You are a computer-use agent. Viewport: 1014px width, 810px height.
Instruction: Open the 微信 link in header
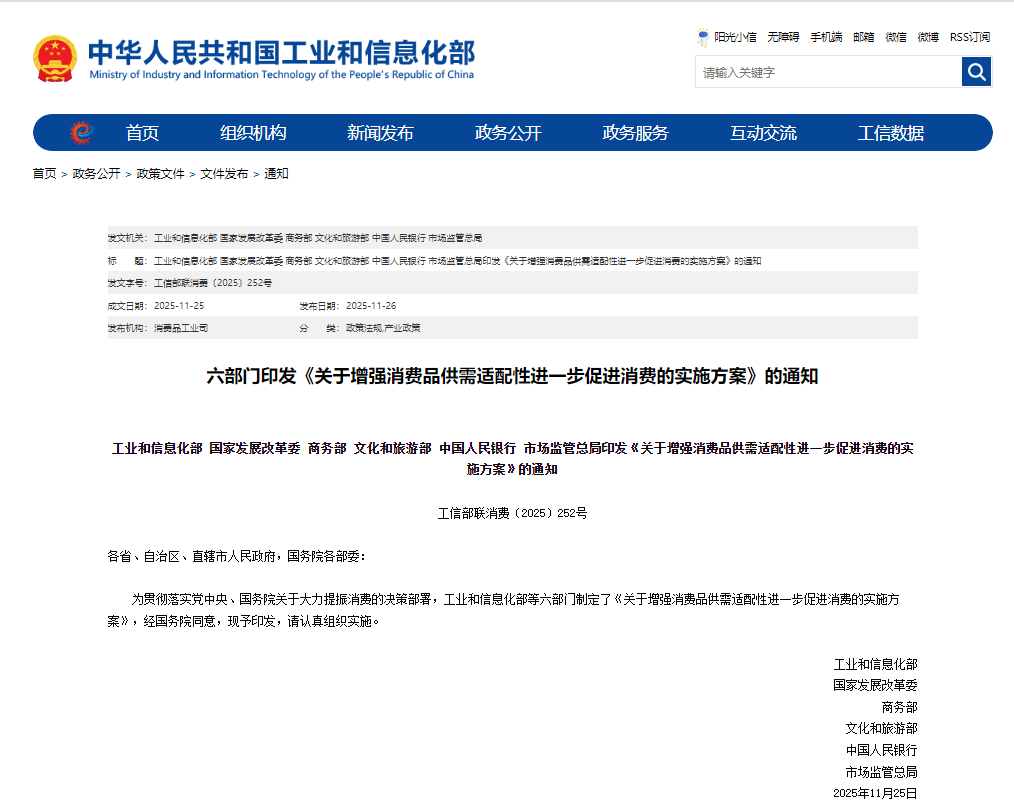[896, 37]
